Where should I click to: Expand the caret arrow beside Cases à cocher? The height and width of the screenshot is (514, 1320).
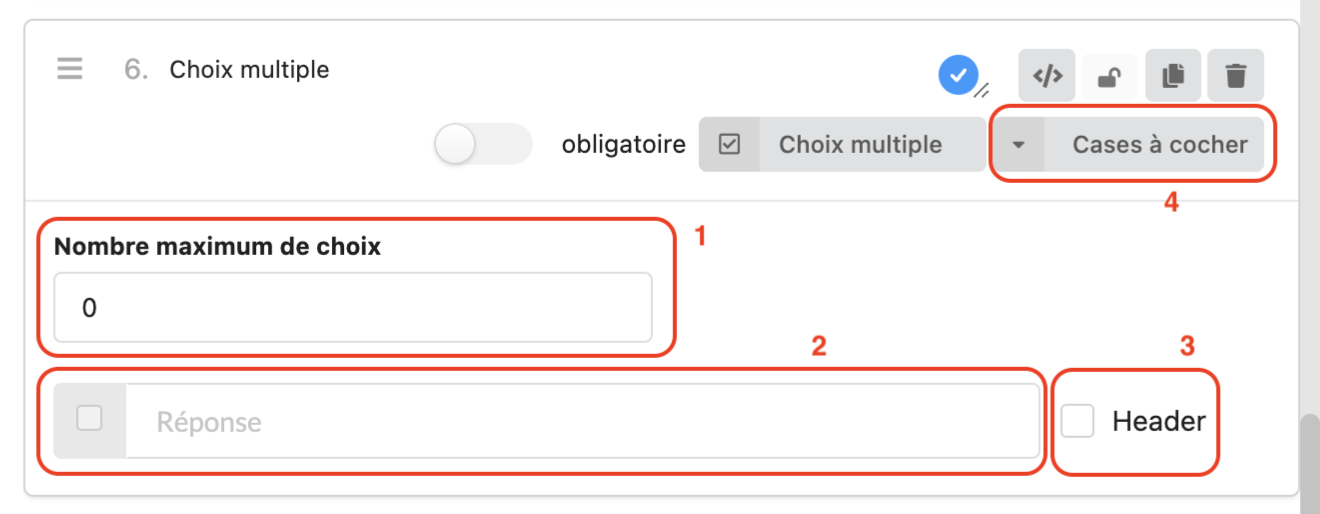point(1018,145)
